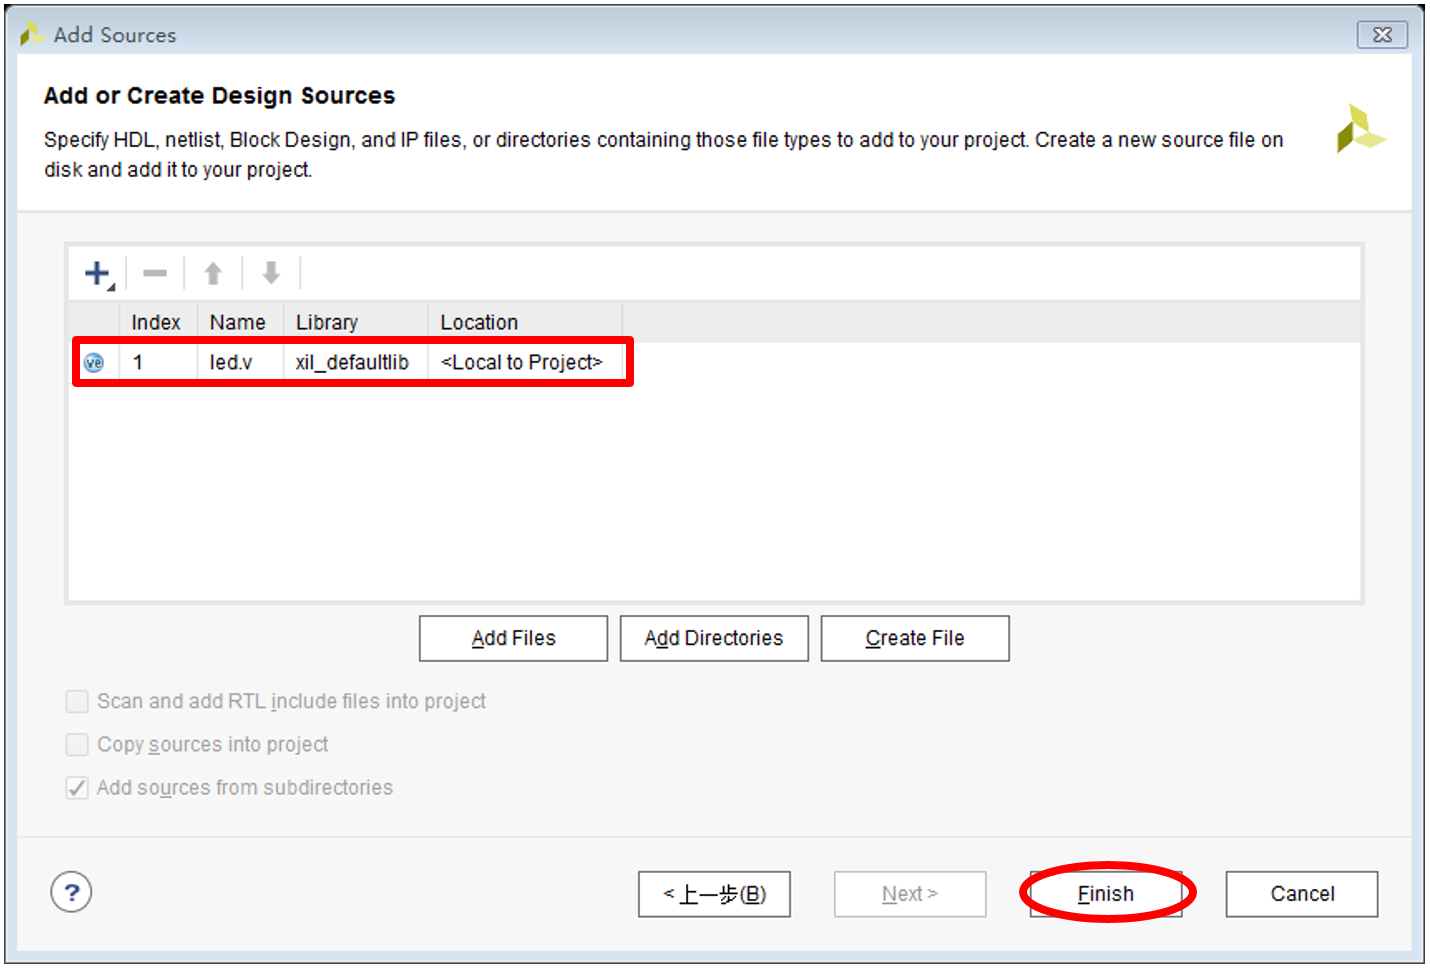Click the minus icon to remove file
The image size is (1430, 970).
coord(155,273)
